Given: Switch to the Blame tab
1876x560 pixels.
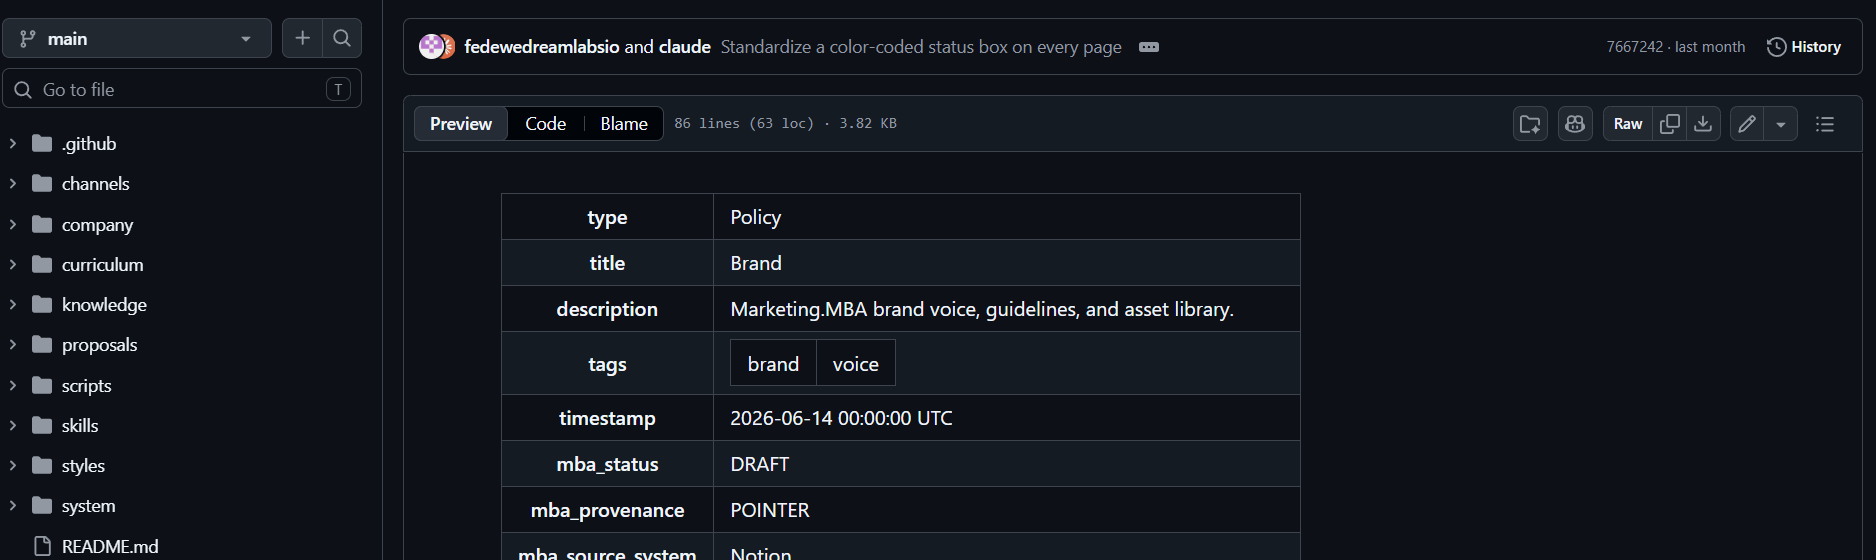Looking at the screenshot, I should coord(624,124).
